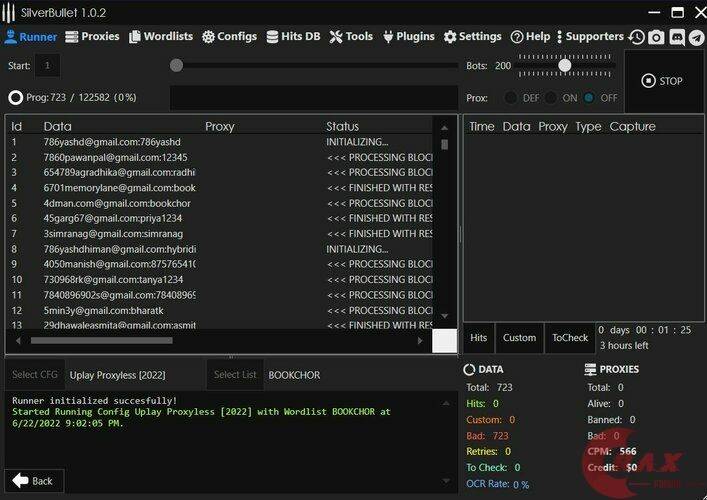This screenshot has width=707, height=500.
Task: Click the Bad: 723 data counter
Action: click(487, 436)
